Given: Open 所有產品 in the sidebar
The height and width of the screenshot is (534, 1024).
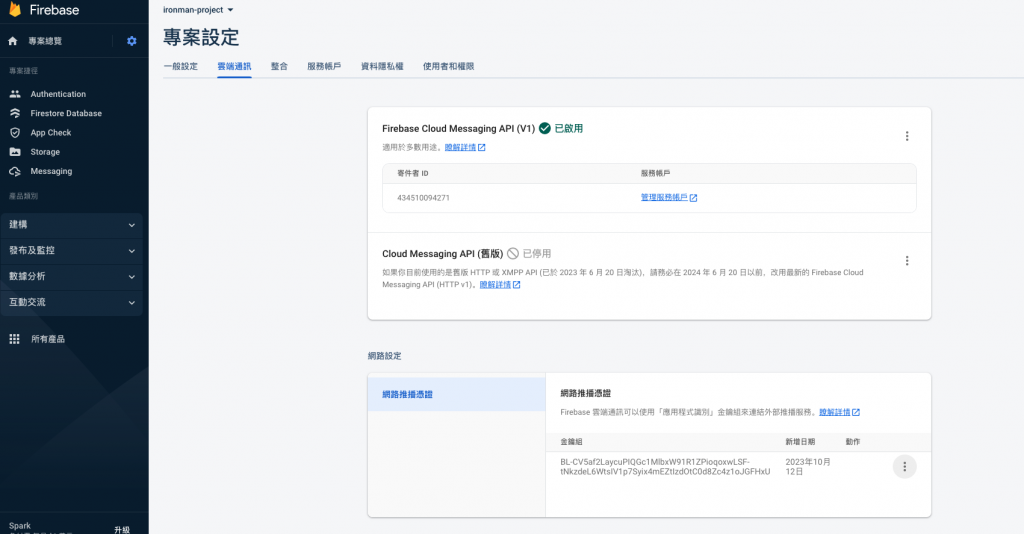Looking at the screenshot, I should (48, 339).
